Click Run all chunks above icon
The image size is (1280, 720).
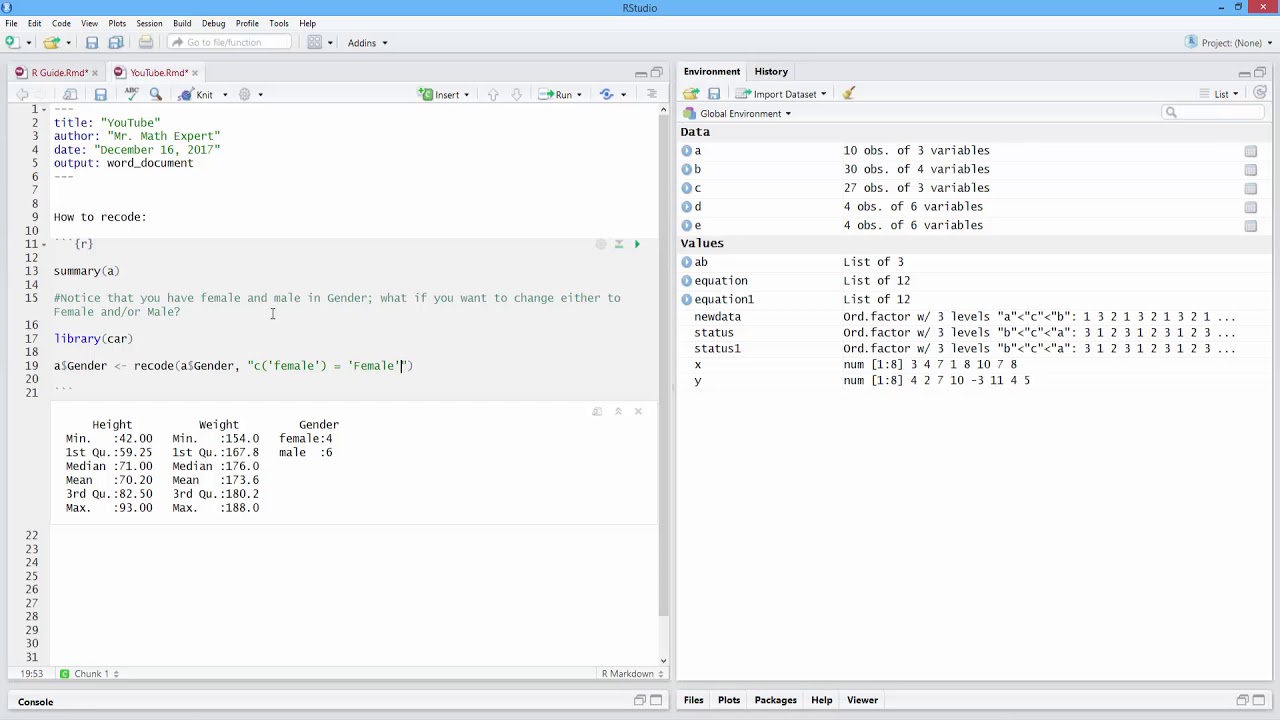[619, 244]
